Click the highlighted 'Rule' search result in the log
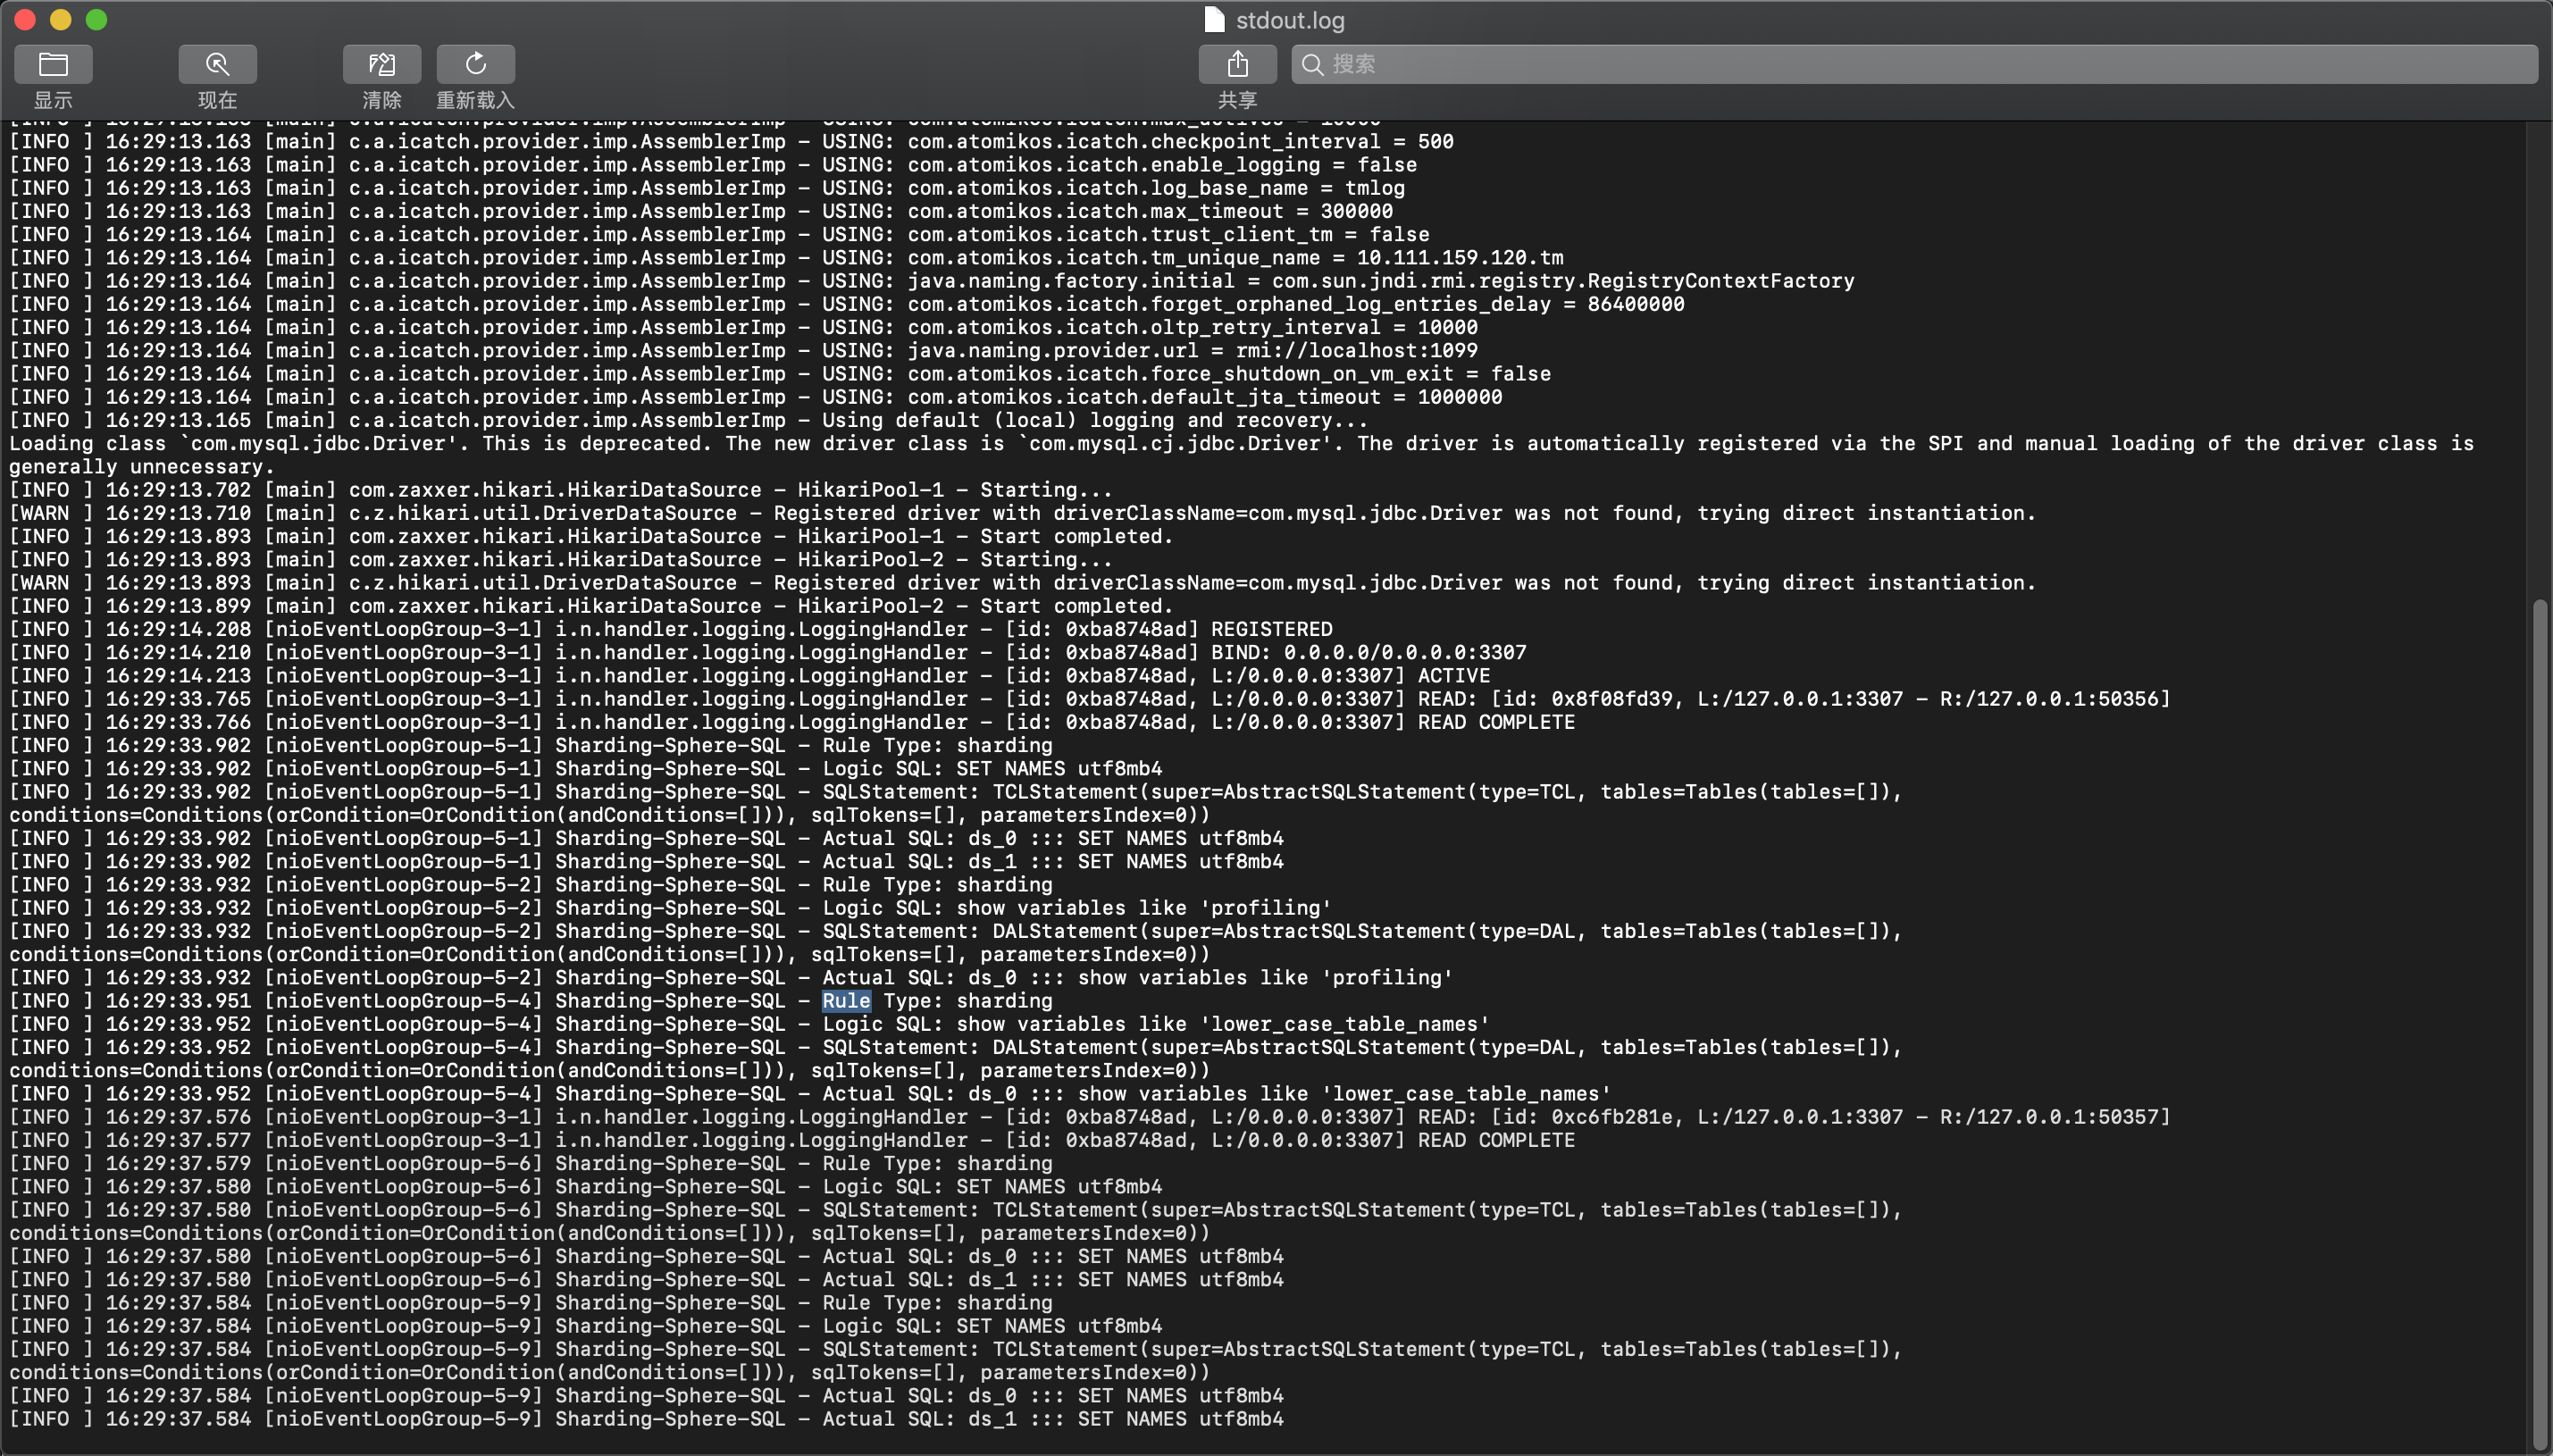 tap(845, 1000)
